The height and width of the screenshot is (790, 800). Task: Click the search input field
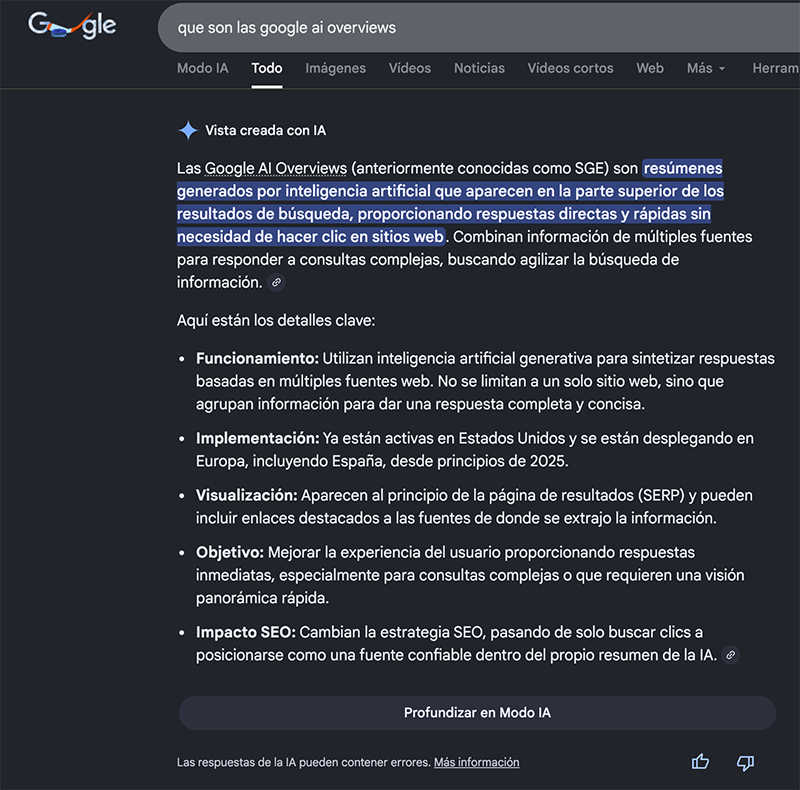400,28
